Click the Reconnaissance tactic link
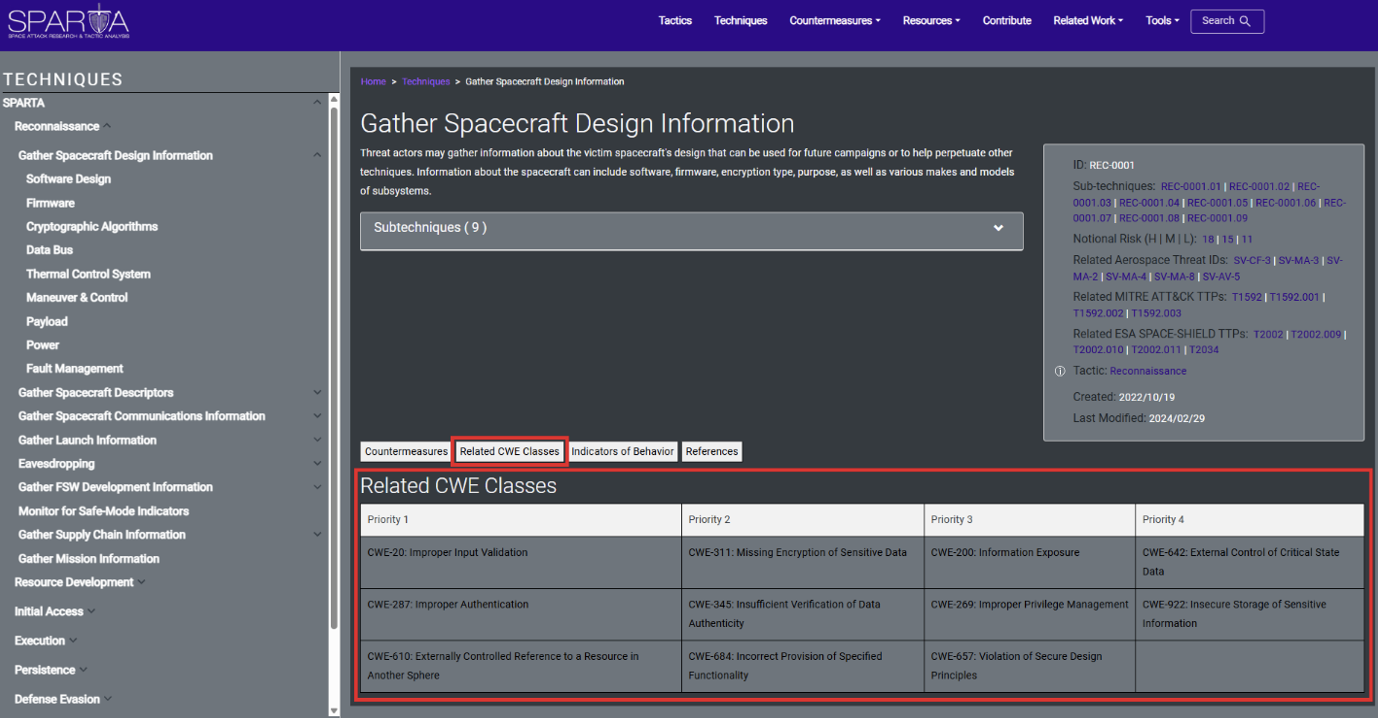 (1148, 371)
